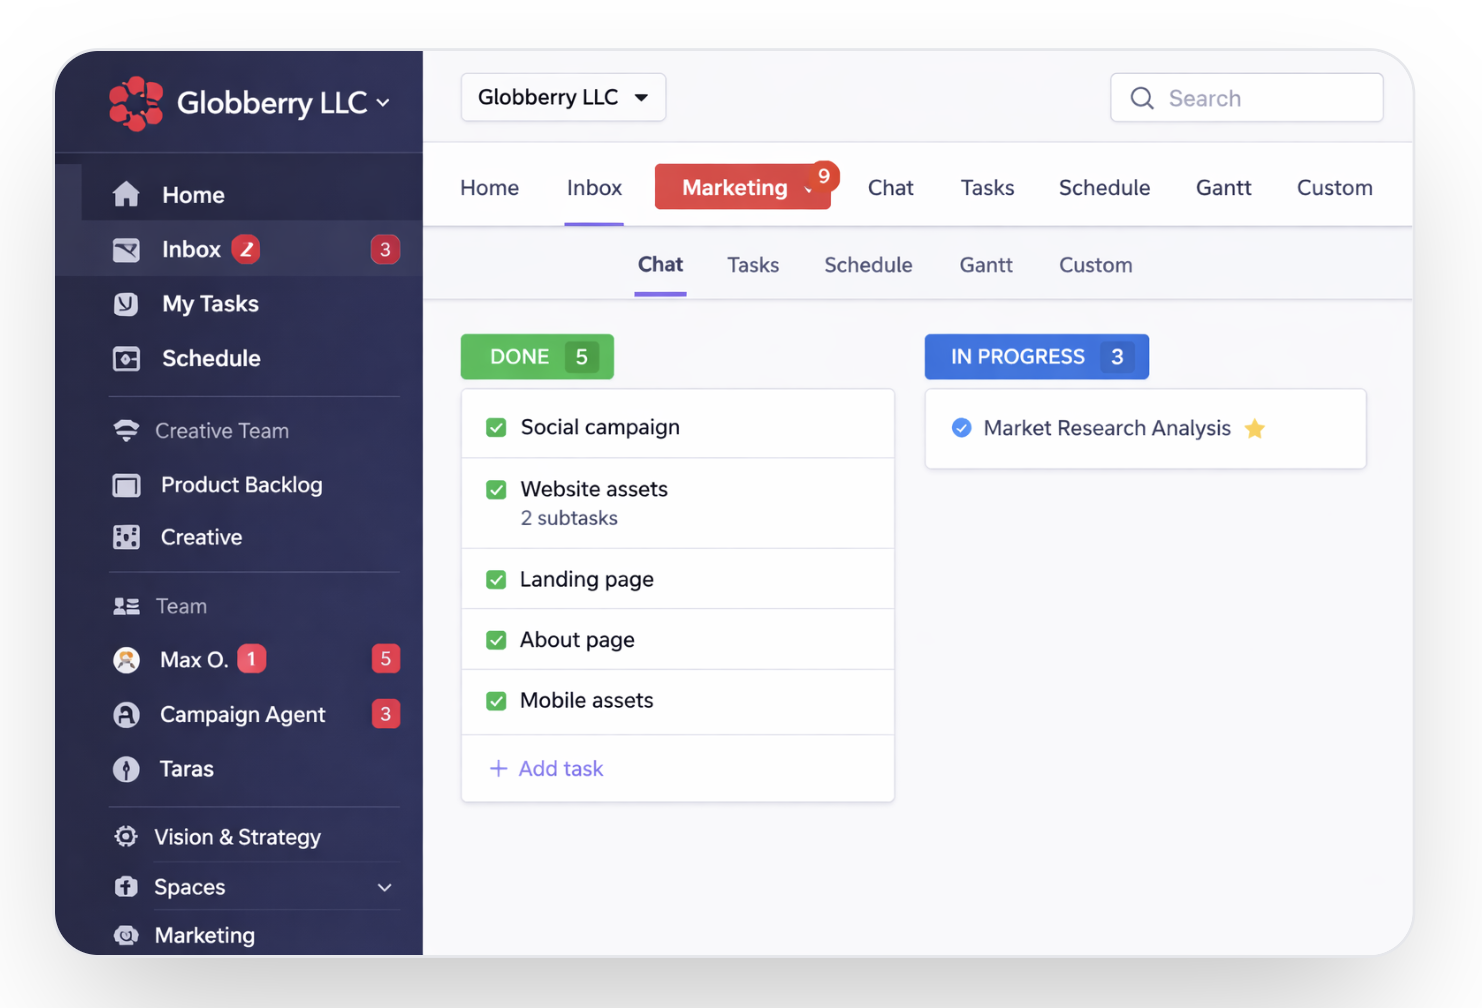
Task: Click the My Tasks icon in sidebar
Action: (126, 304)
